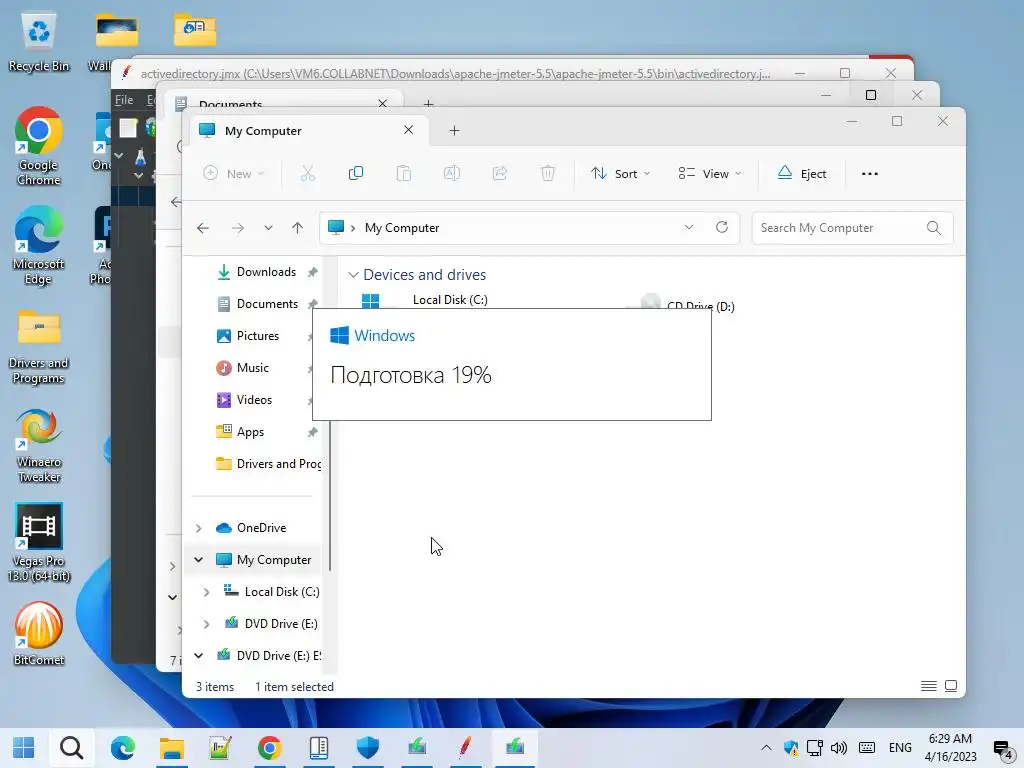Open the notification center icon
This screenshot has height=768, width=1024.
click(1002, 748)
